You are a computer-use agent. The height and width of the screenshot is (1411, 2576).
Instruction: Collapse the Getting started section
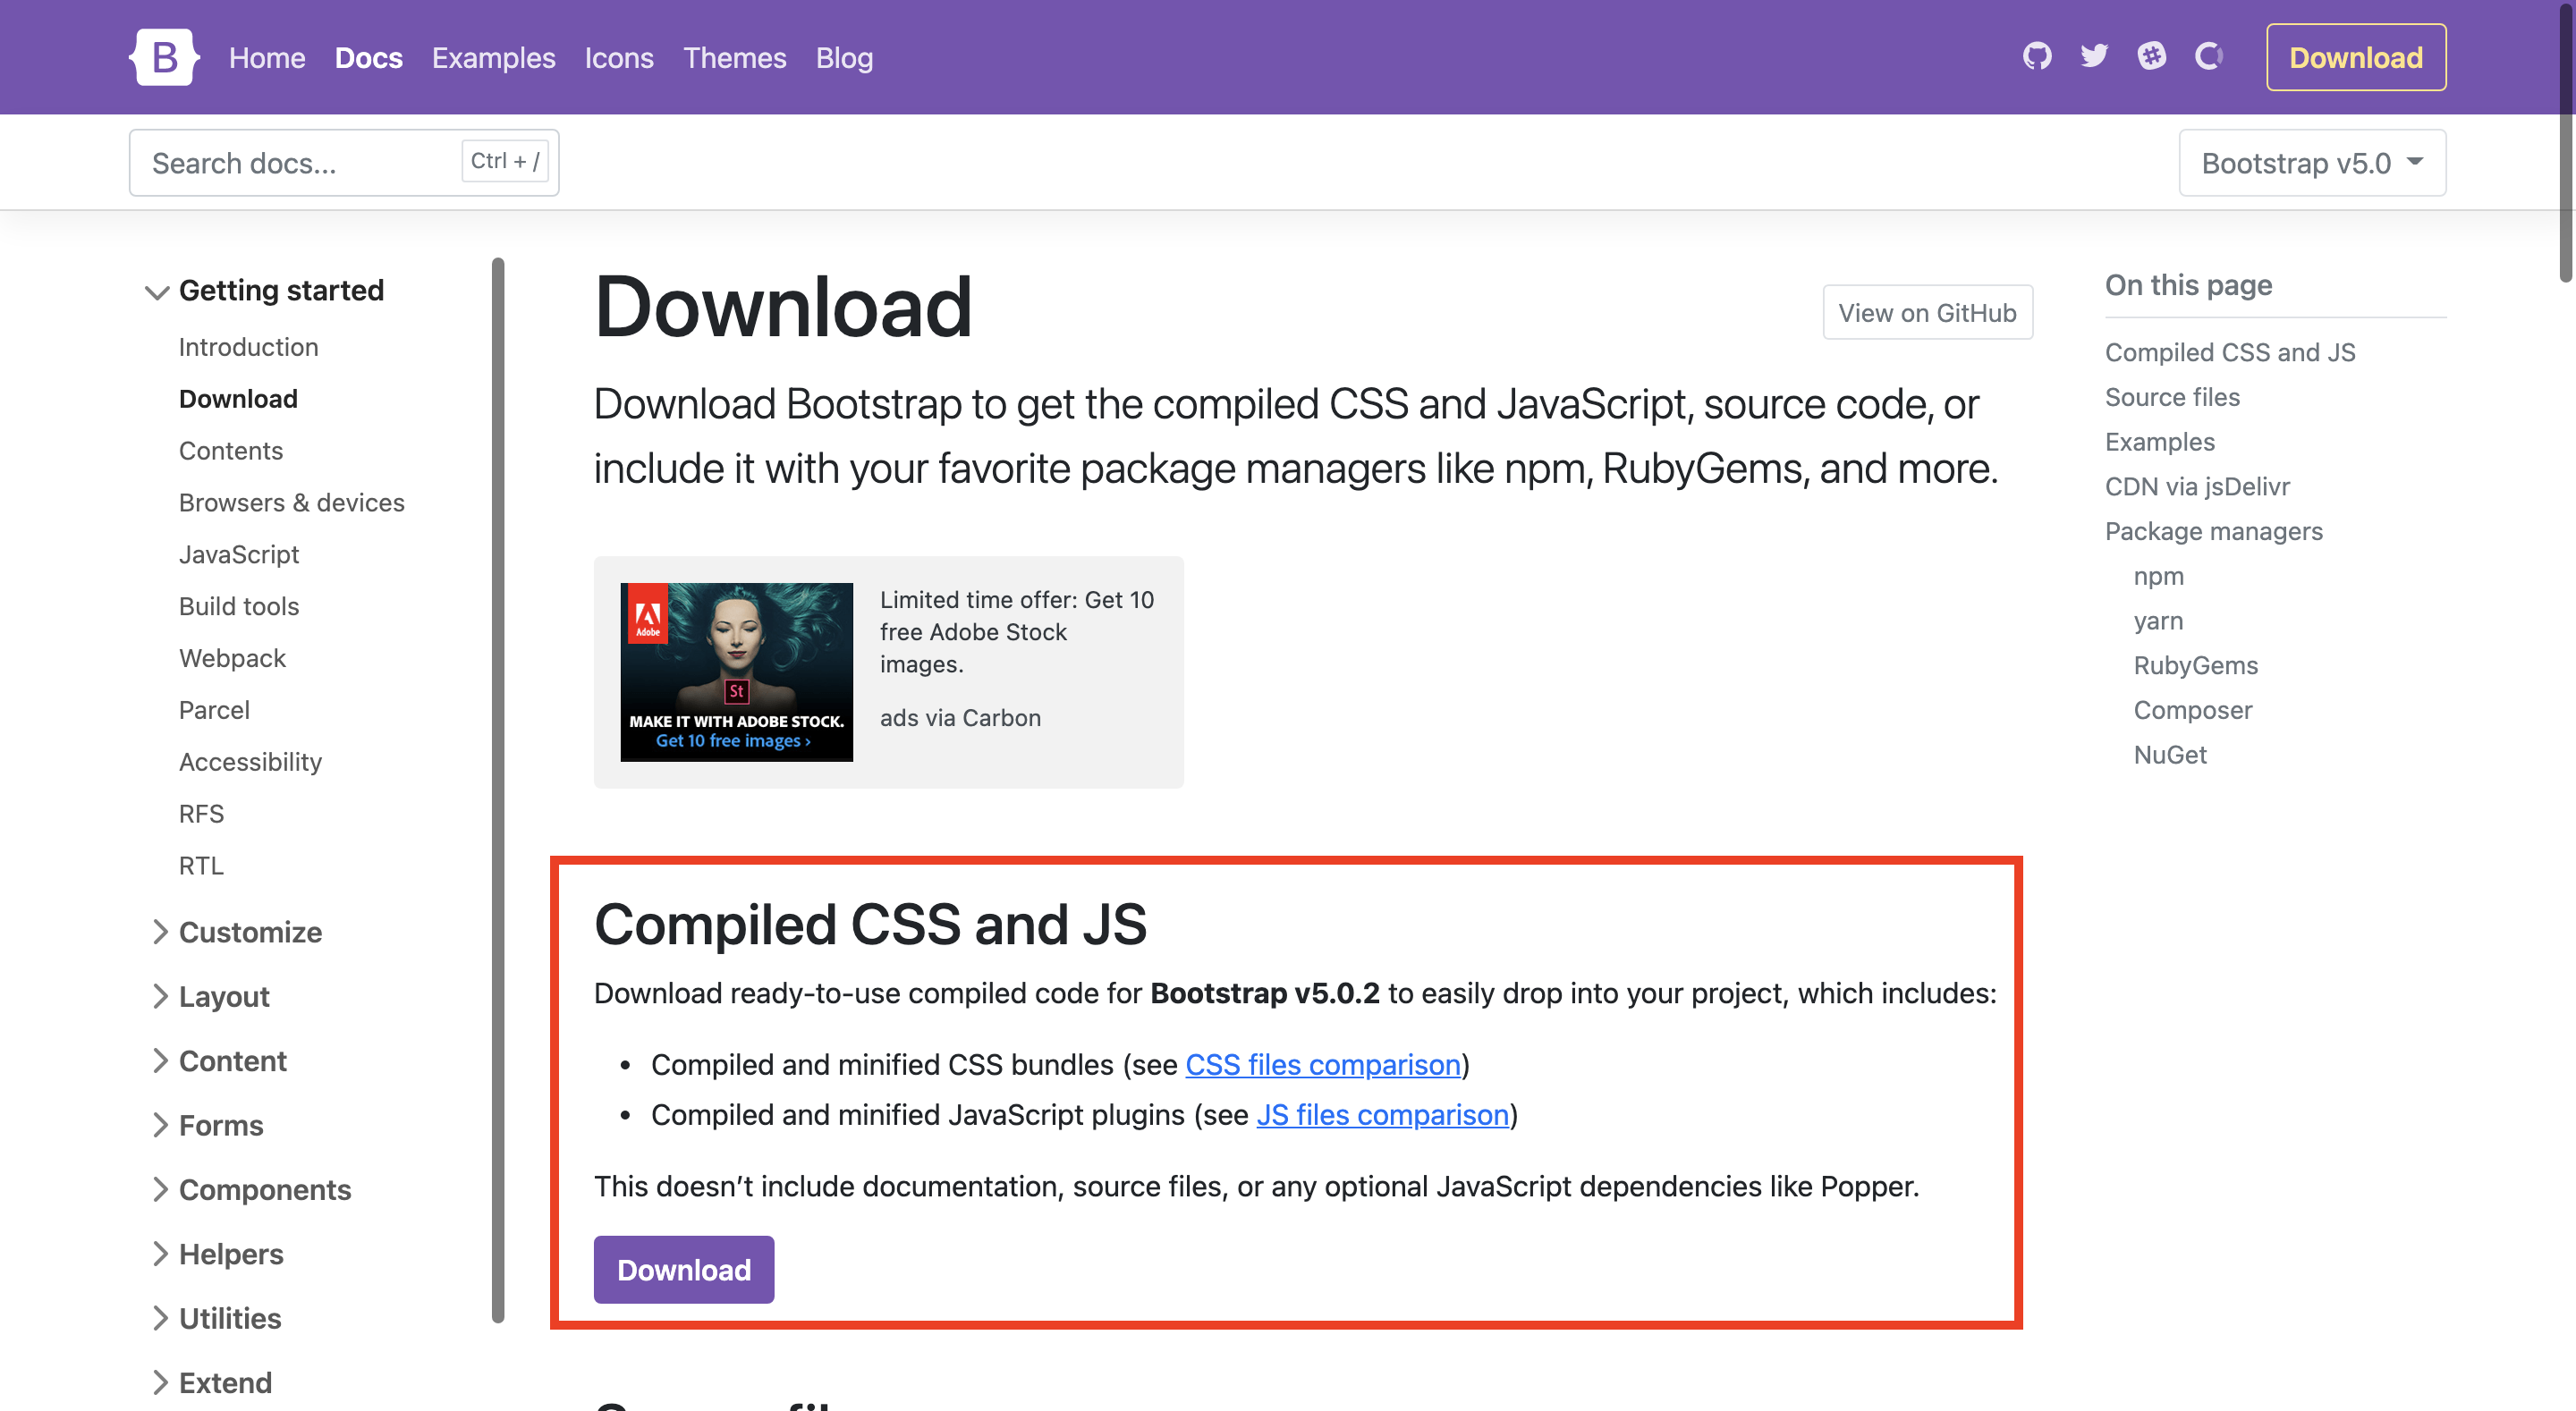click(264, 290)
